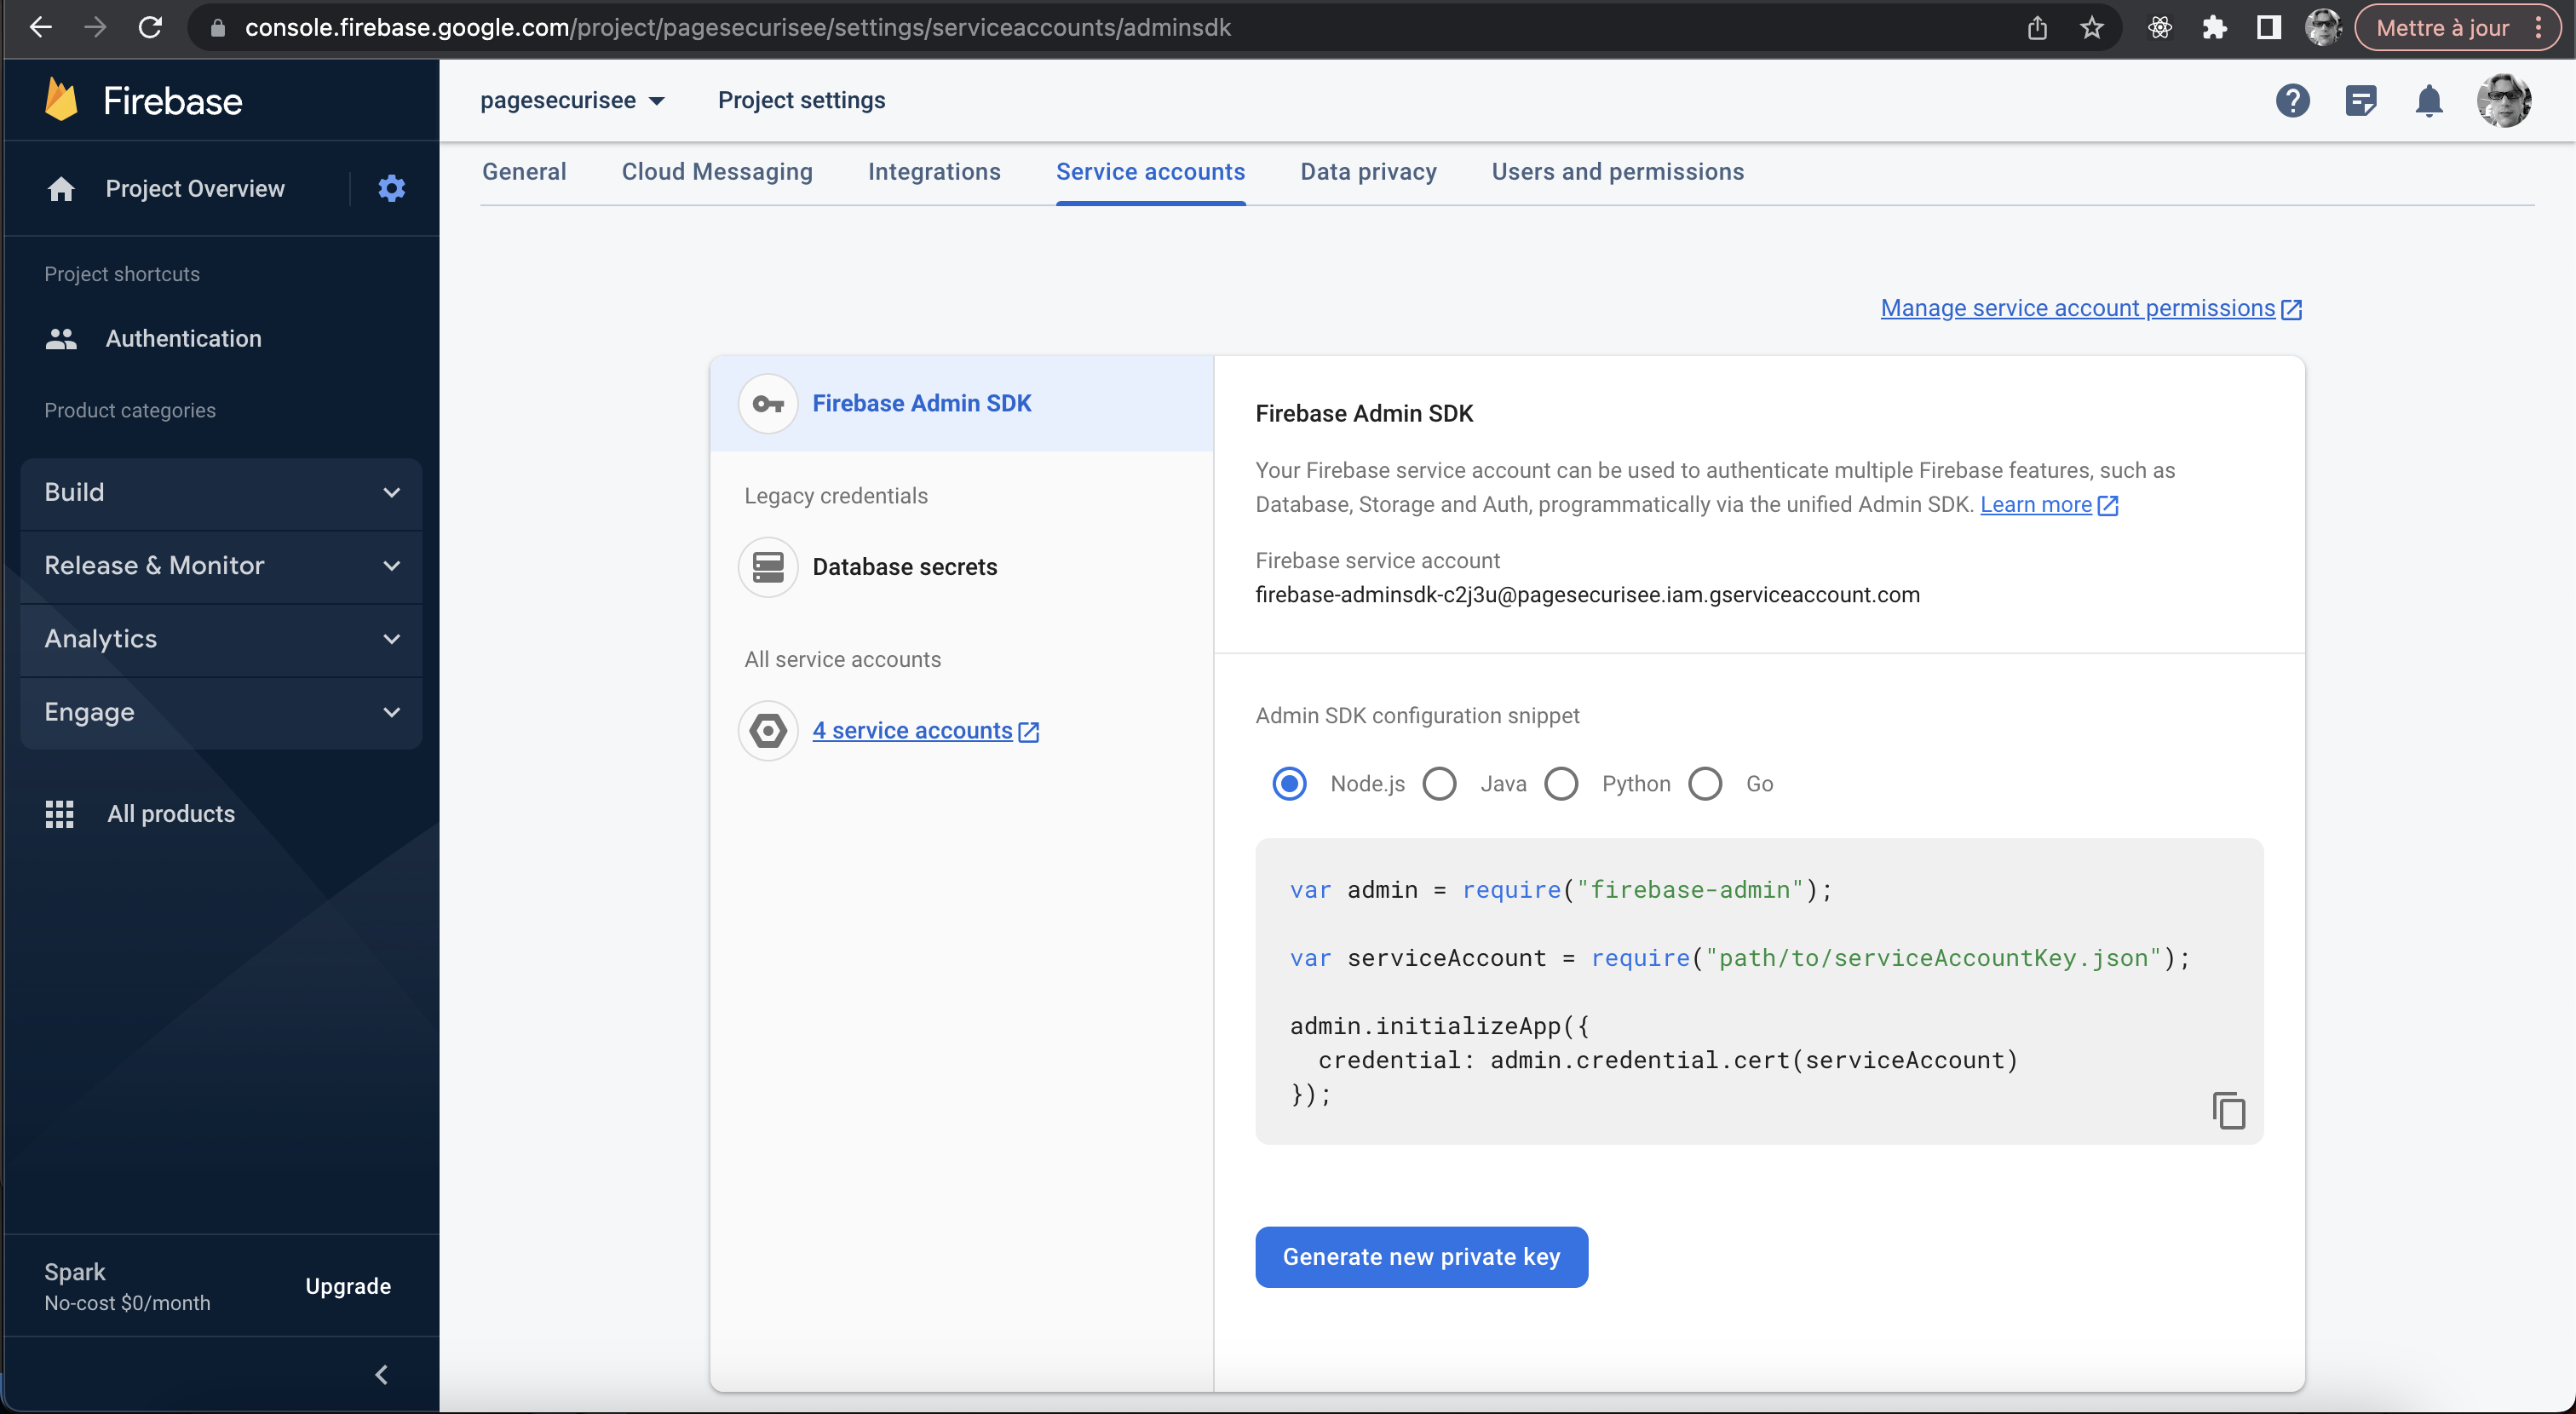Click the firebase-adminsdk service account email
Image resolution: width=2576 pixels, height=1414 pixels.
coord(1587,595)
